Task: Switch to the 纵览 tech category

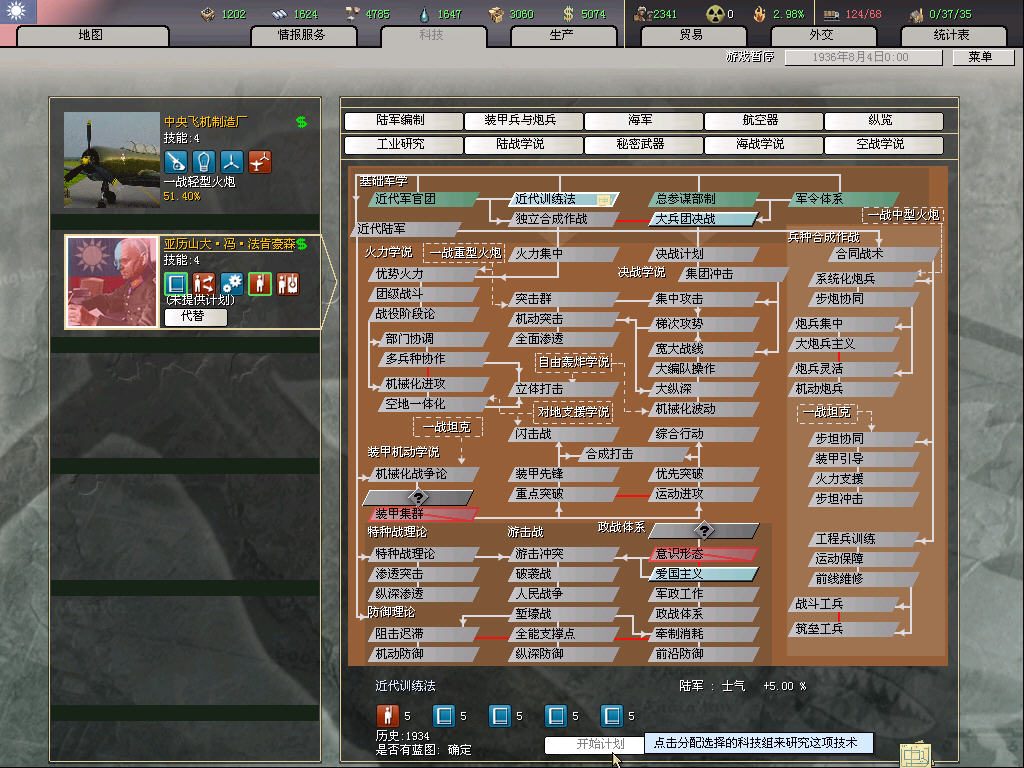Action: [884, 121]
